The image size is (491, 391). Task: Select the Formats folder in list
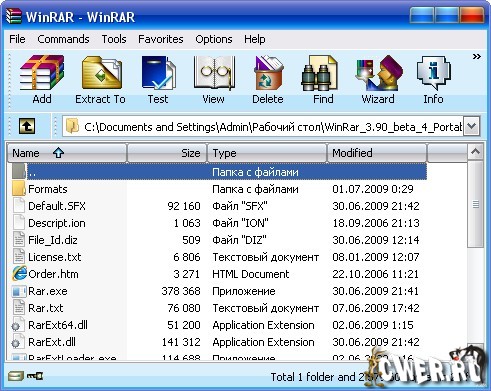tap(48, 189)
